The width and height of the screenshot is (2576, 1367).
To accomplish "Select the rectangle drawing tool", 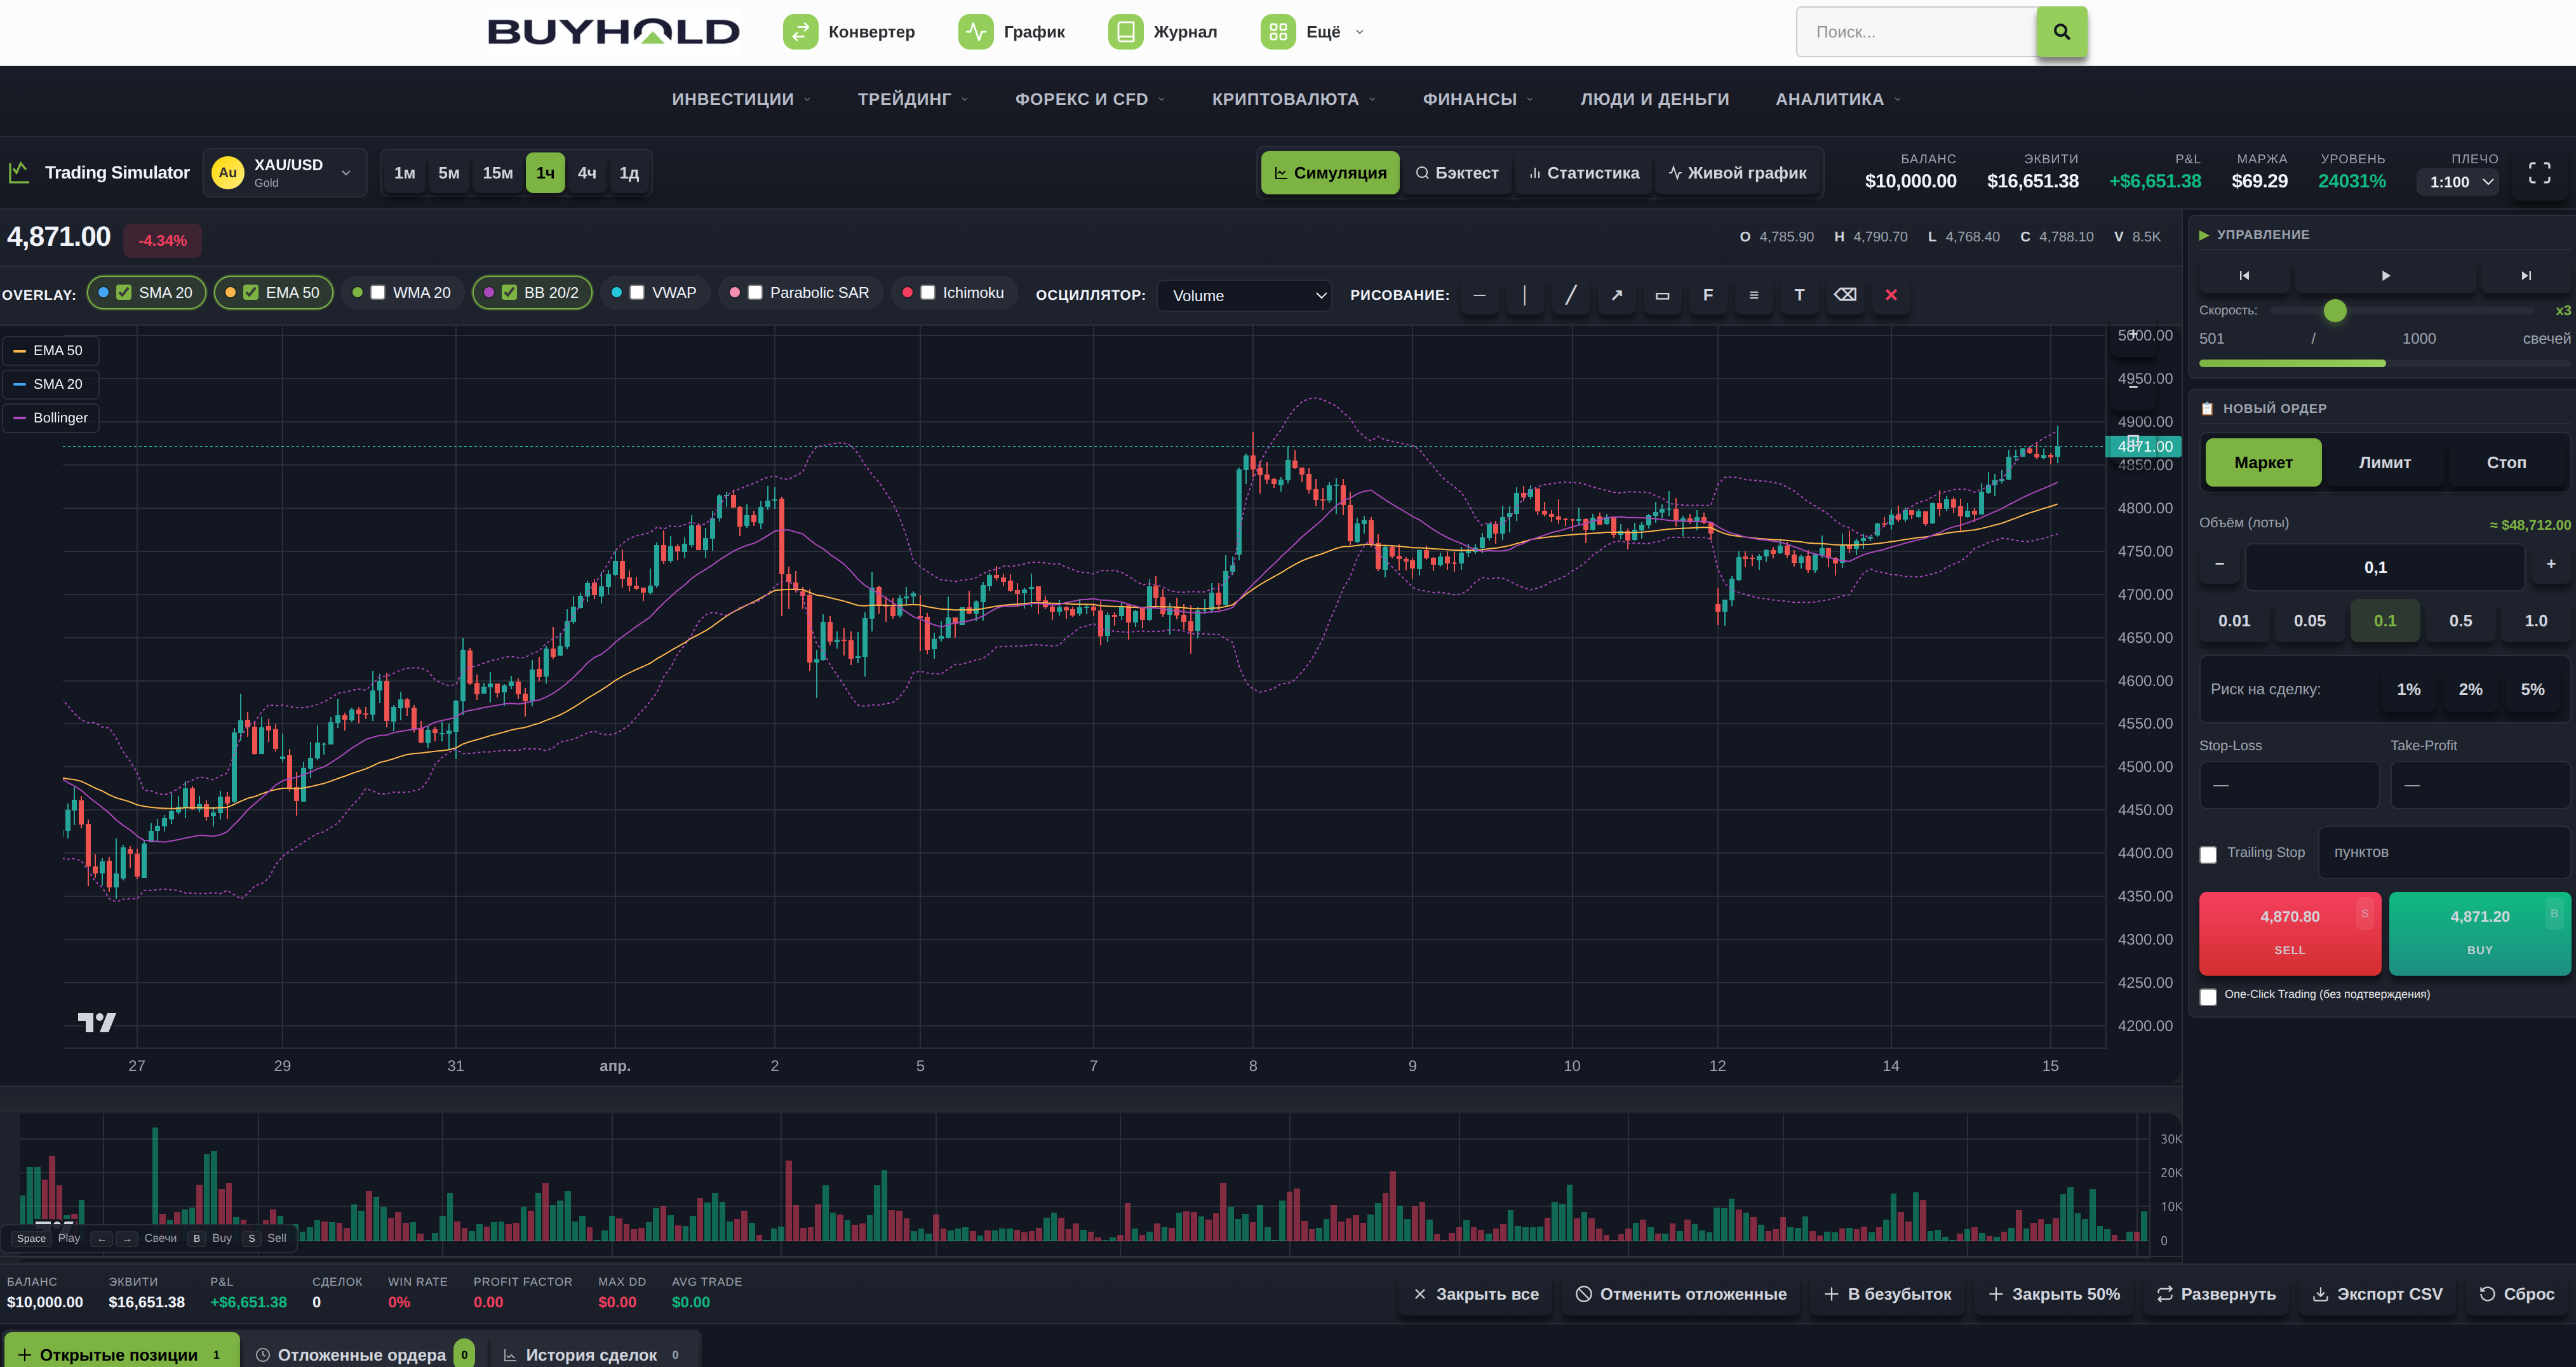I will tap(1662, 295).
